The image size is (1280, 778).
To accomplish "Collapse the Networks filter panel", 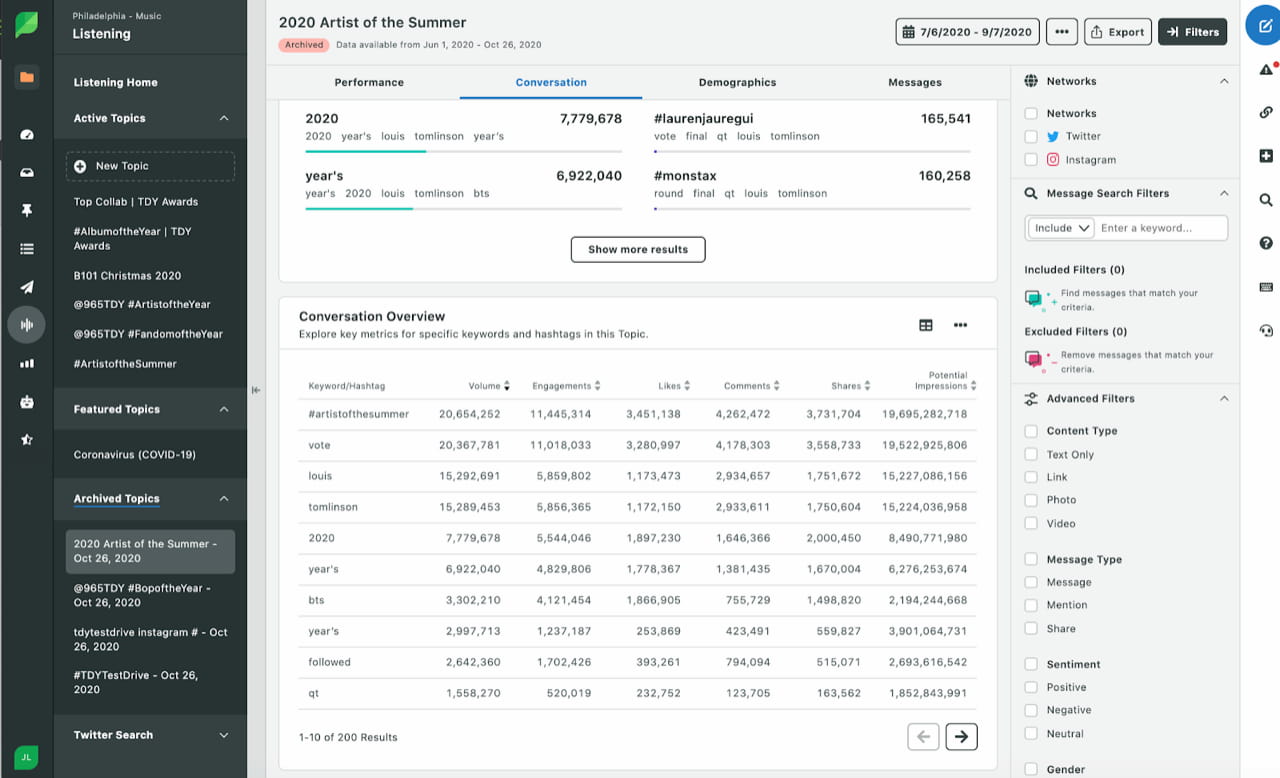I will point(1224,81).
